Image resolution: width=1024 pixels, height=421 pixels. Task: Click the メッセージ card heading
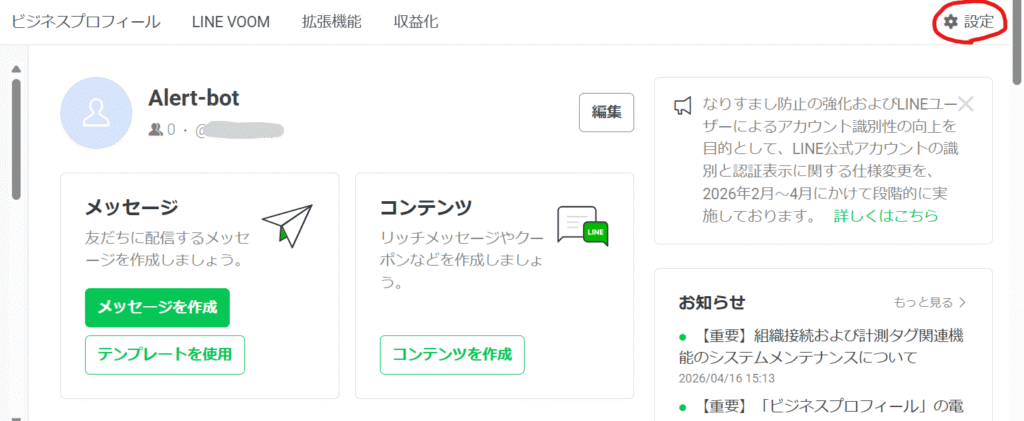click(131, 208)
